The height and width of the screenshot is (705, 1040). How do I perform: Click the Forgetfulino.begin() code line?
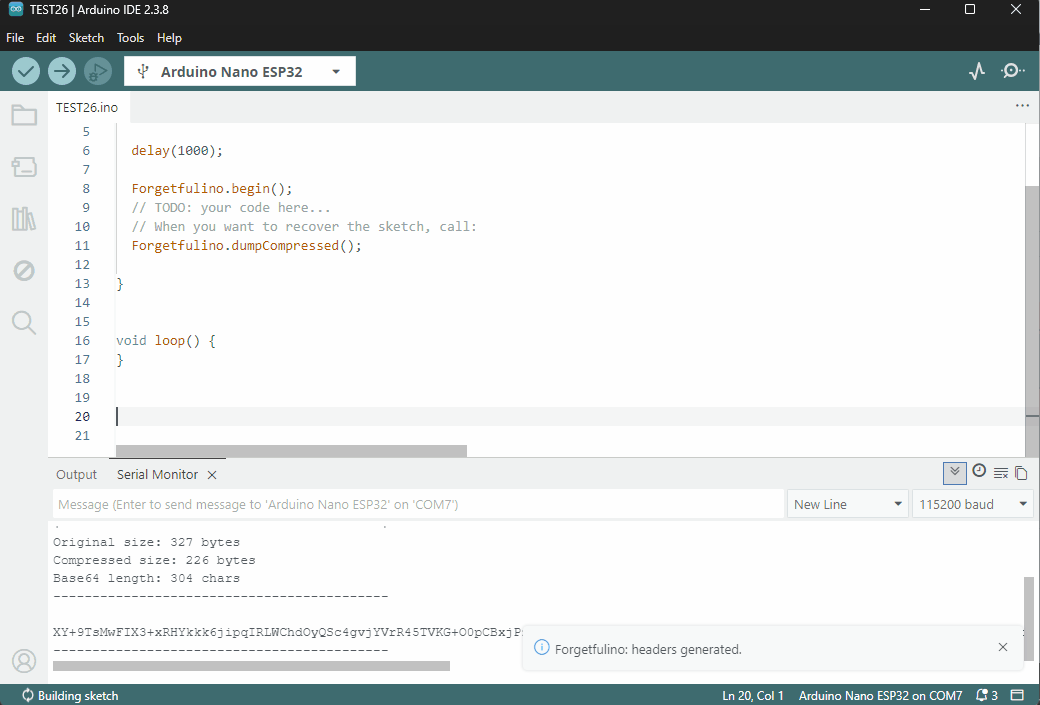pos(212,188)
